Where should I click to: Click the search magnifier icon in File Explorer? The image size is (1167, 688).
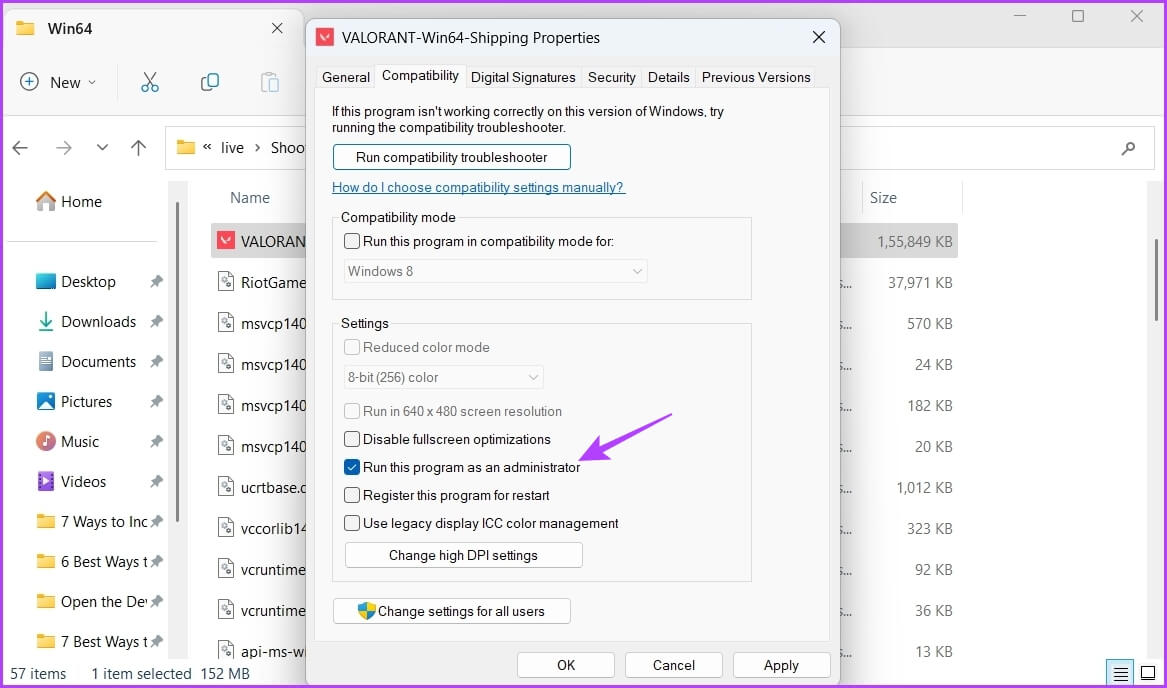pyautogui.click(x=1128, y=147)
